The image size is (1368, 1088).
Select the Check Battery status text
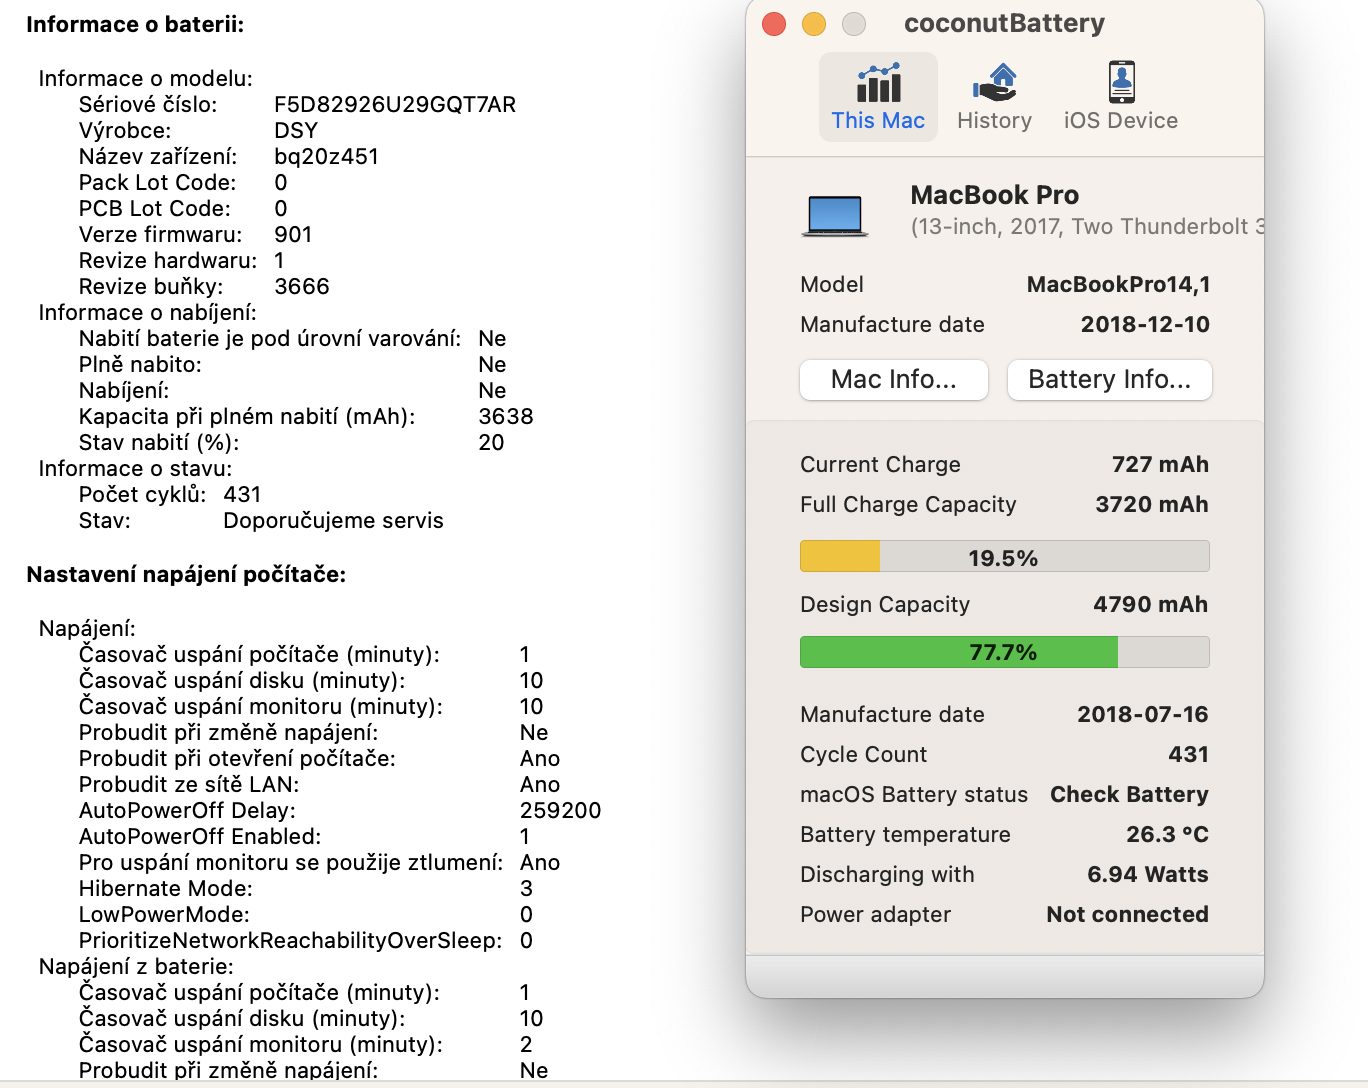point(1129,794)
